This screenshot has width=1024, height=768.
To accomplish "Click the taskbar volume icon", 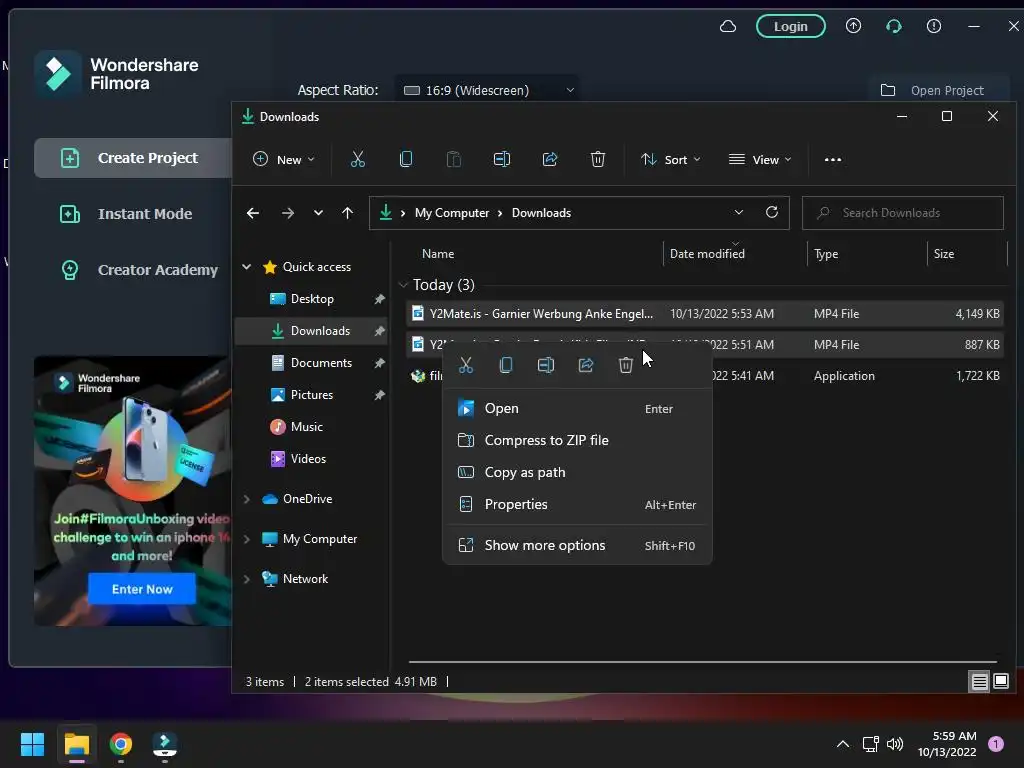I will click(x=895, y=744).
